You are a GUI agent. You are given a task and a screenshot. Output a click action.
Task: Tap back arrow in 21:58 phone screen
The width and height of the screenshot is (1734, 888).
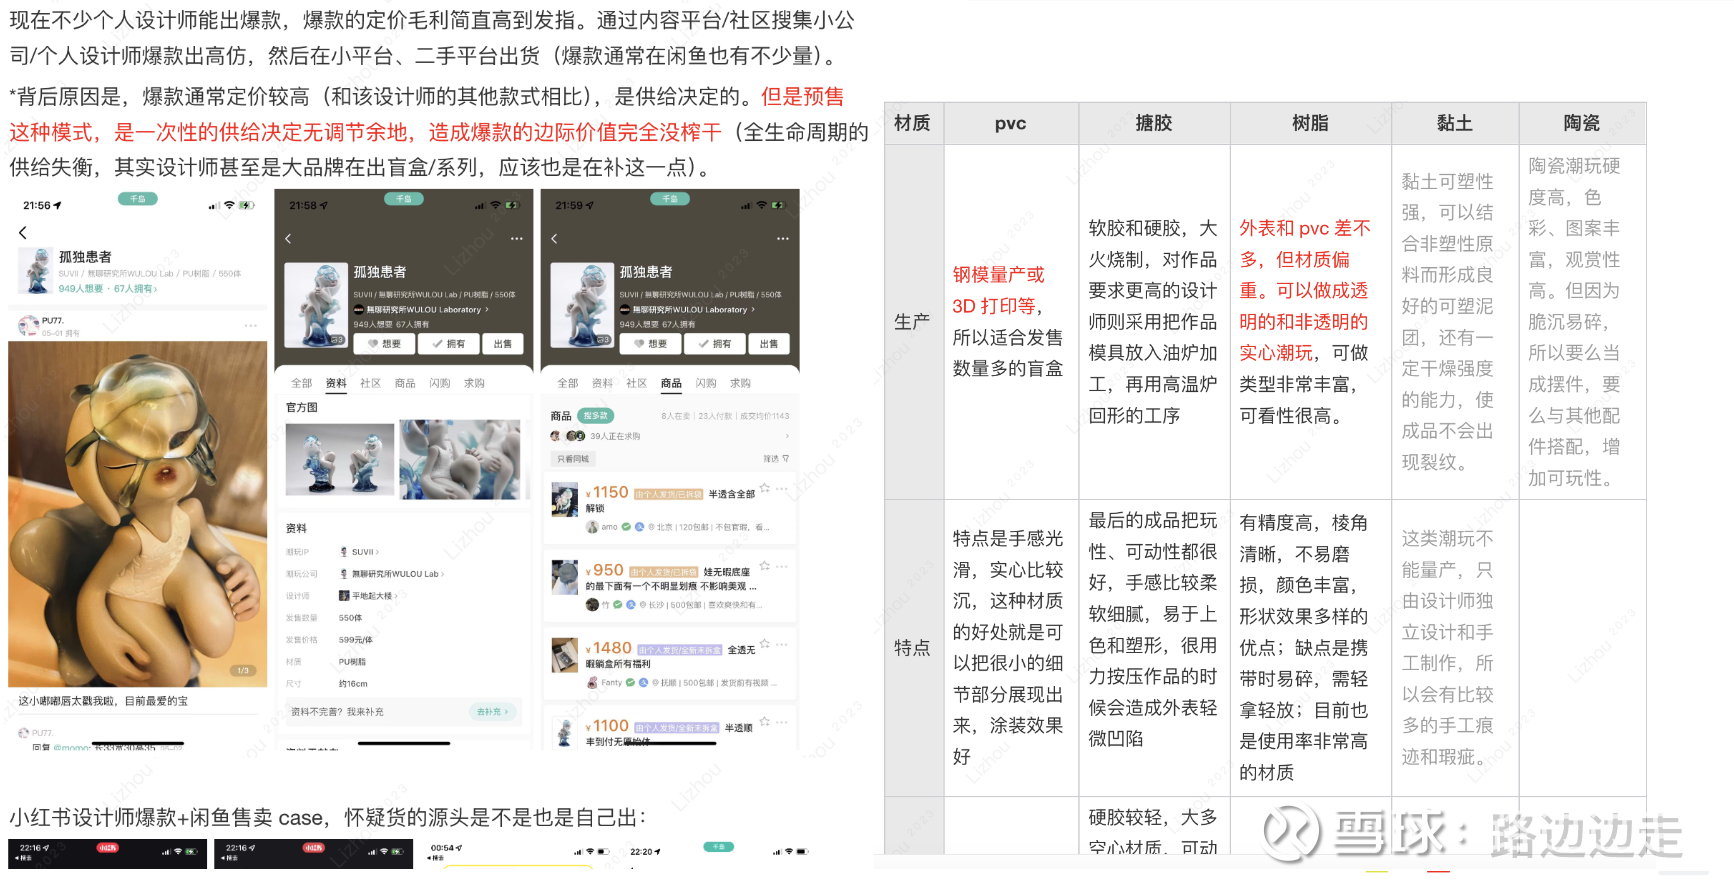pos(288,238)
